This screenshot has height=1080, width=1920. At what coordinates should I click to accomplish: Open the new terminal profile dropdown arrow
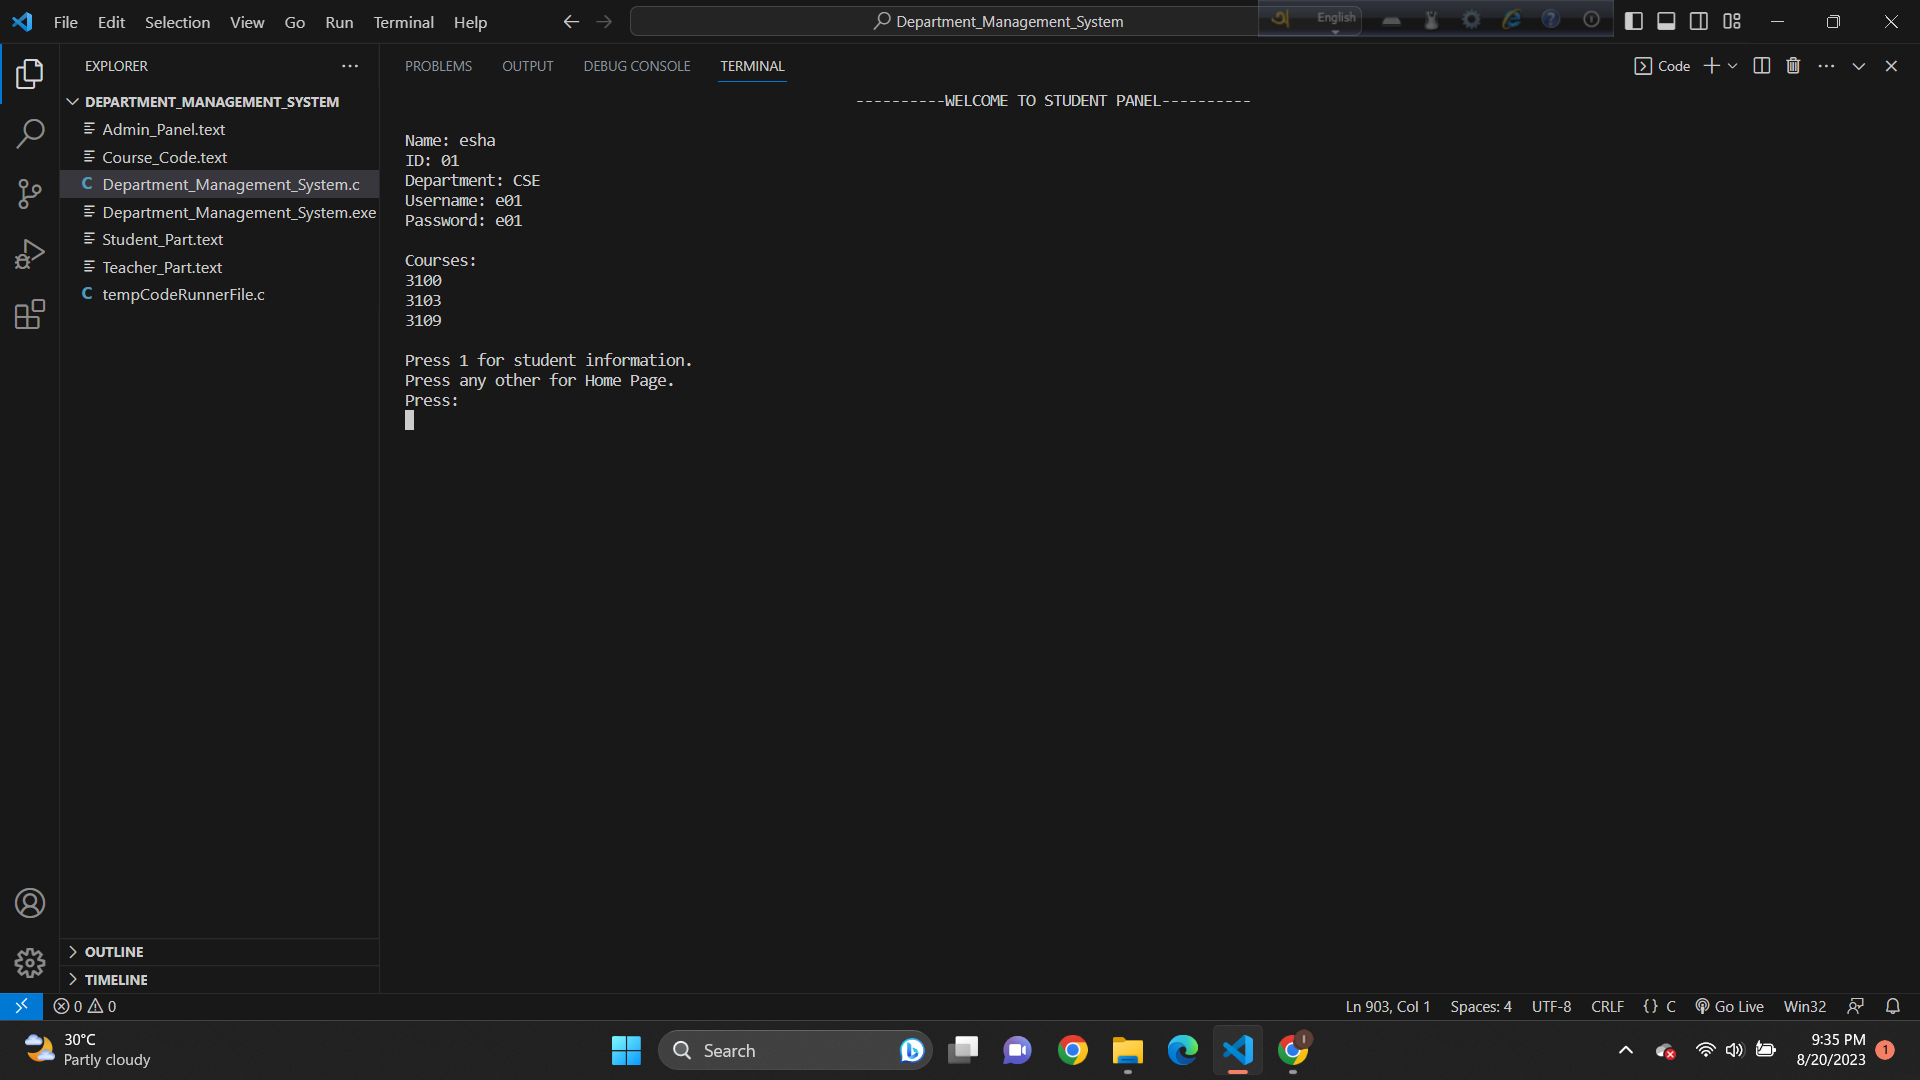1733,65
